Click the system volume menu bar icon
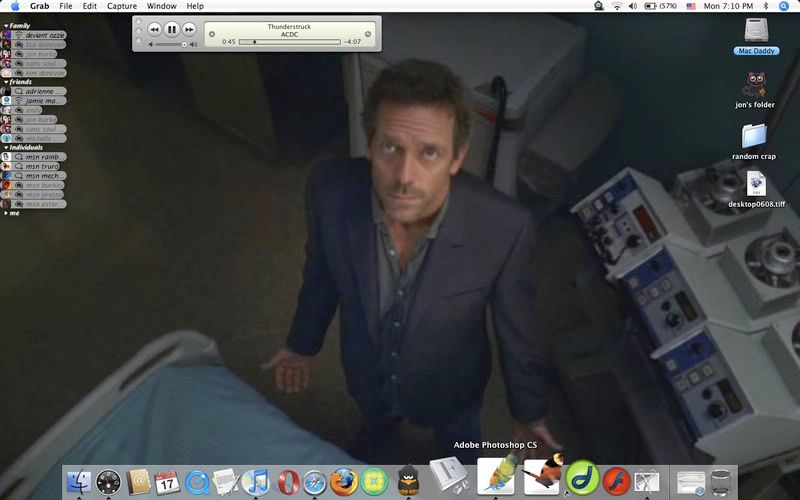 [633, 6]
